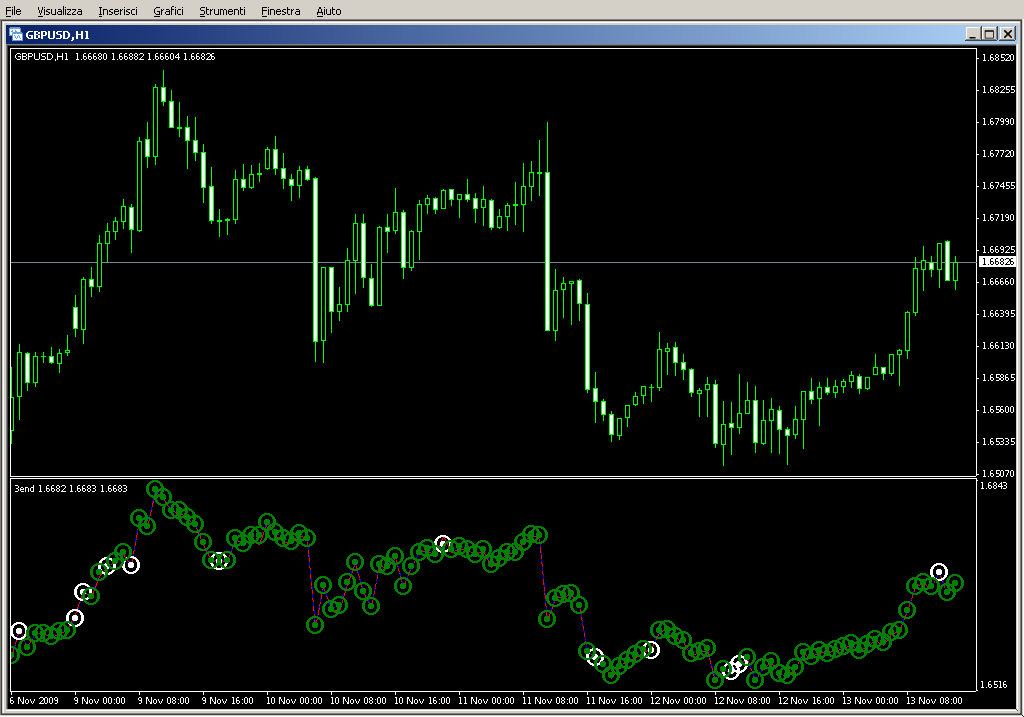Image resolution: width=1024 pixels, height=717 pixels.
Task: Click the 11 Nov 16:00 time label
Action: coord(614,701)
